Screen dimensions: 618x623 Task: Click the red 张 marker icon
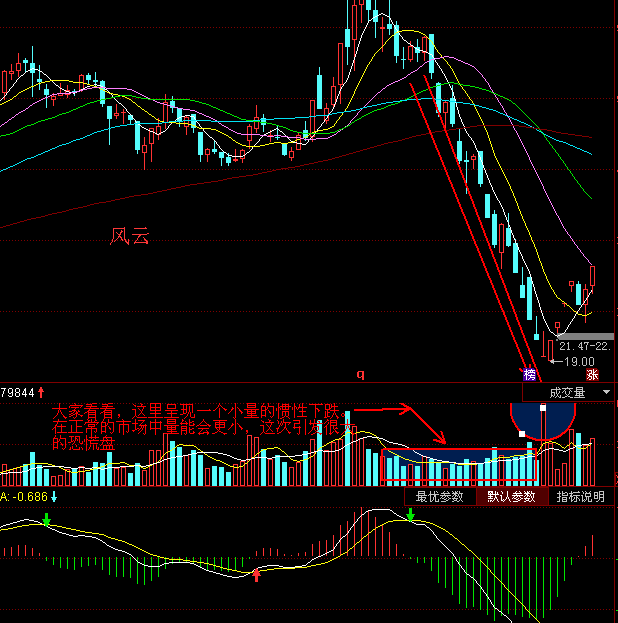pos(592,374)
